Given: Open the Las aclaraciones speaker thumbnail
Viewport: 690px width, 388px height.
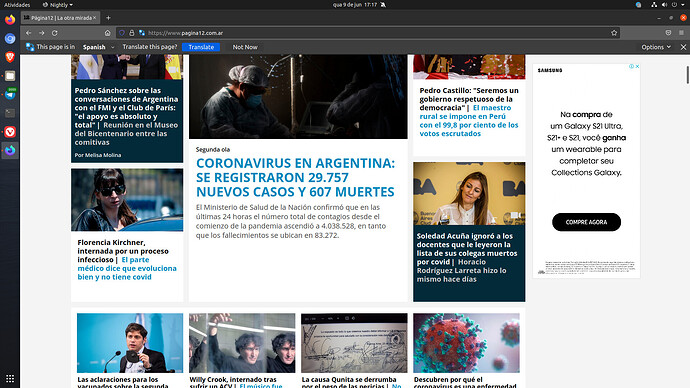Looking at the screenshot, I should [x=130, y=343].
